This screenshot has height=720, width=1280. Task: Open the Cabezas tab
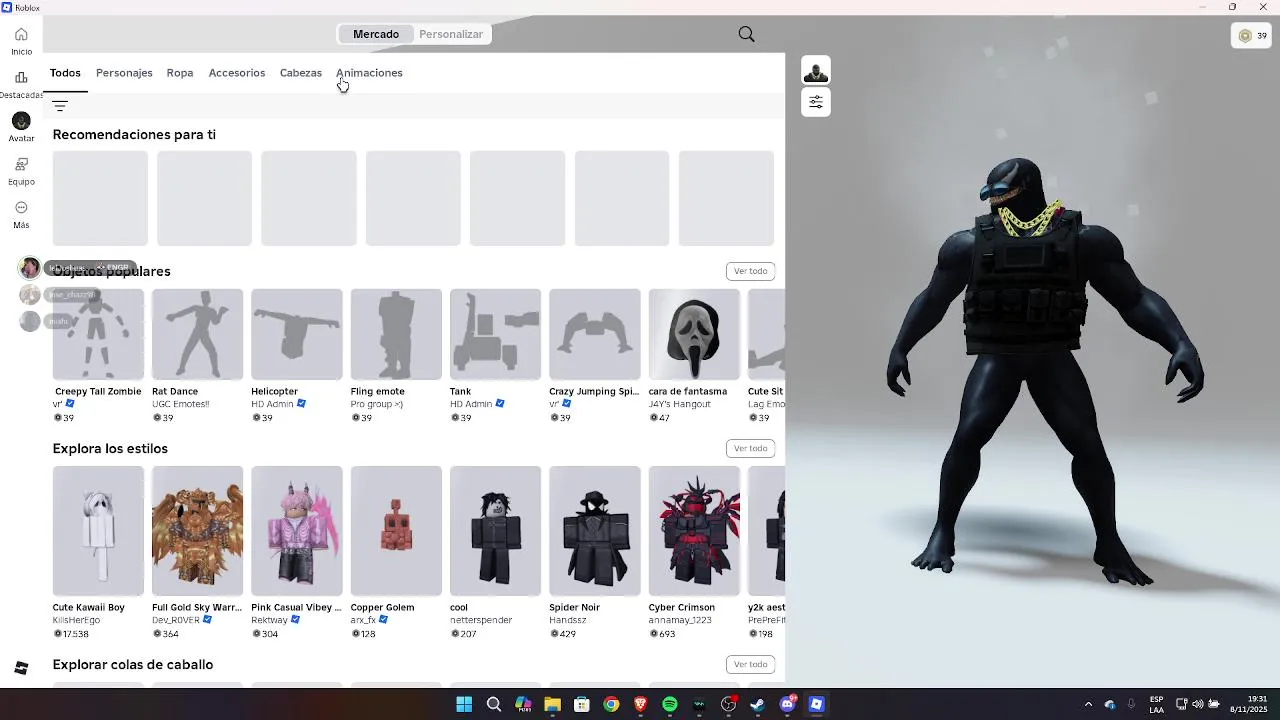tap(301, 73)
